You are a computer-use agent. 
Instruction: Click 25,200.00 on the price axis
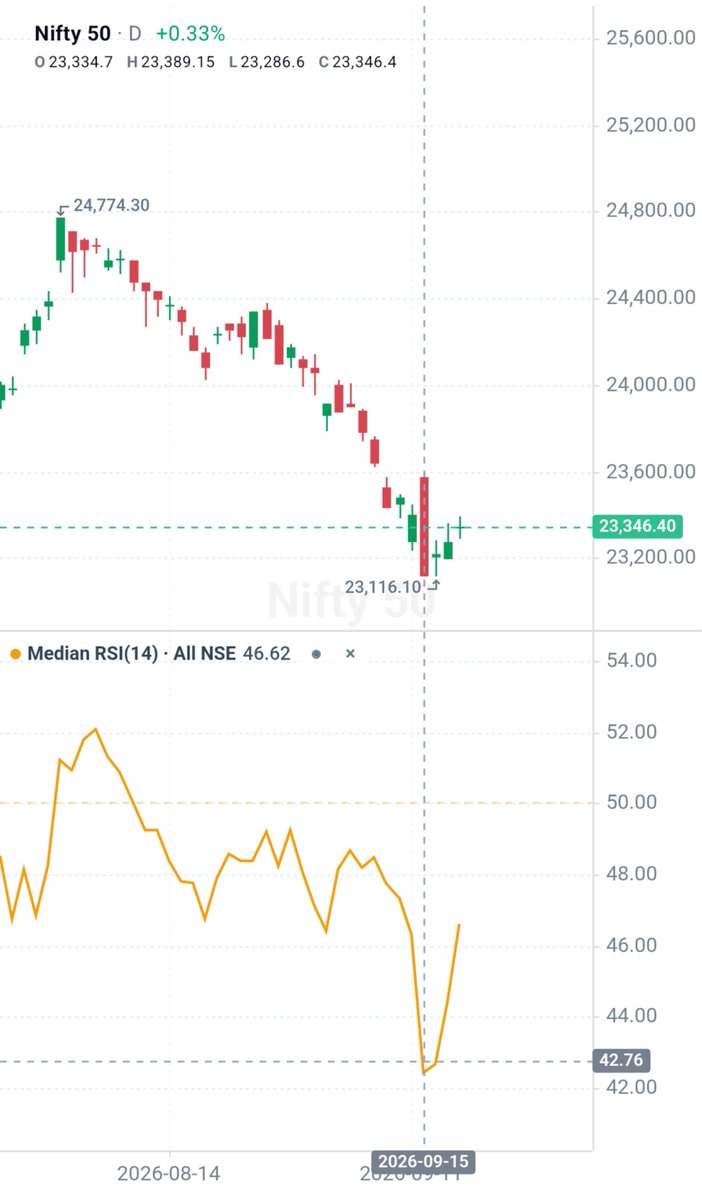click(651, 125)
